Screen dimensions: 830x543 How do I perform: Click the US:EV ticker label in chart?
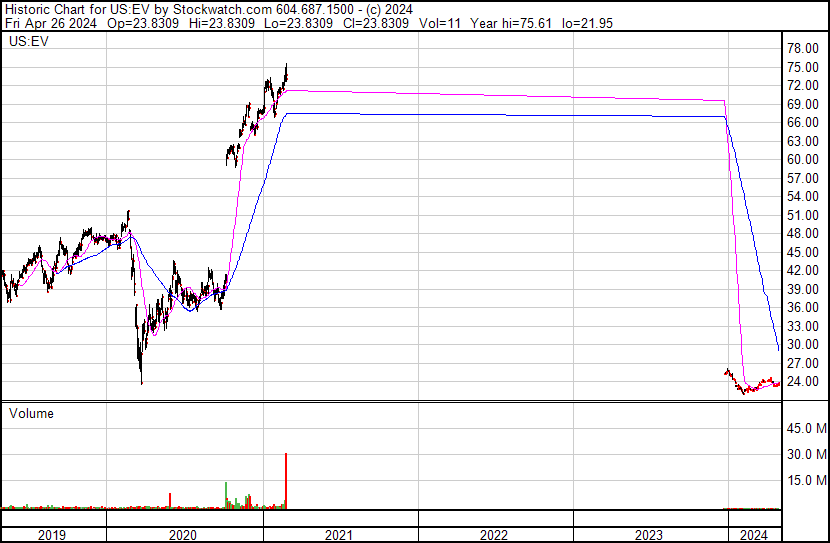[x=29, y=41]
